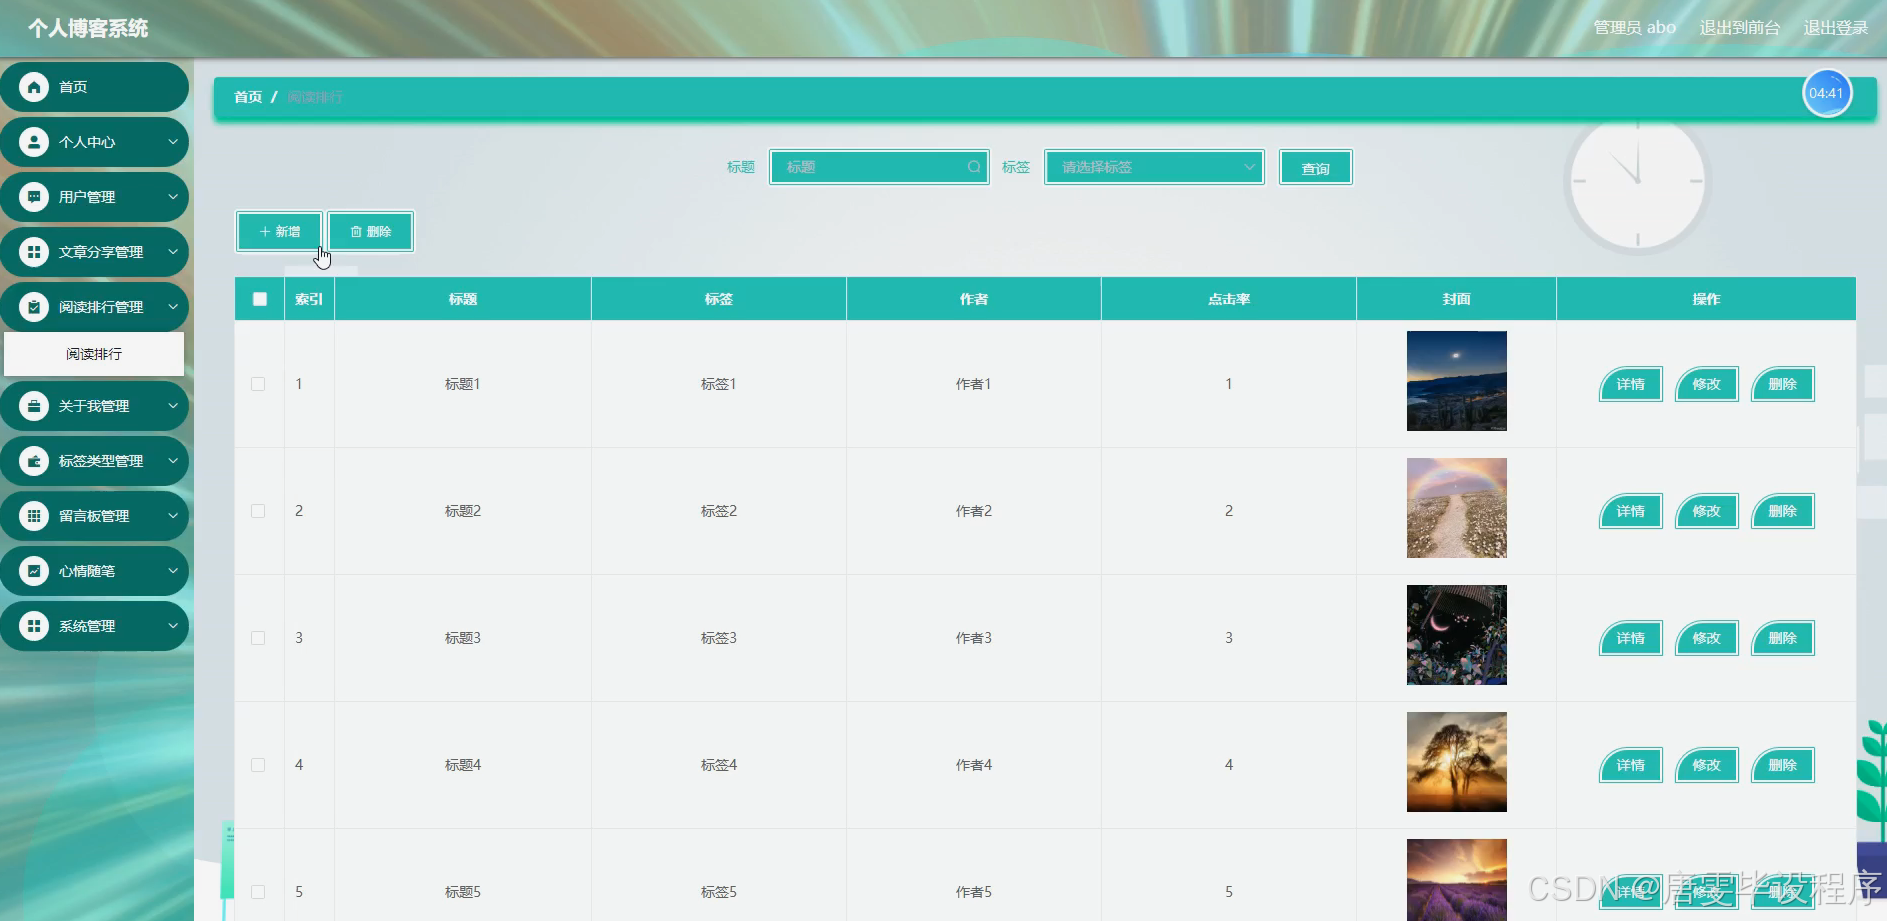Screen dimensions: 1887x921
Task: Click the 查询 search button
Action: pyautogui.click(x=1315, y=168)
